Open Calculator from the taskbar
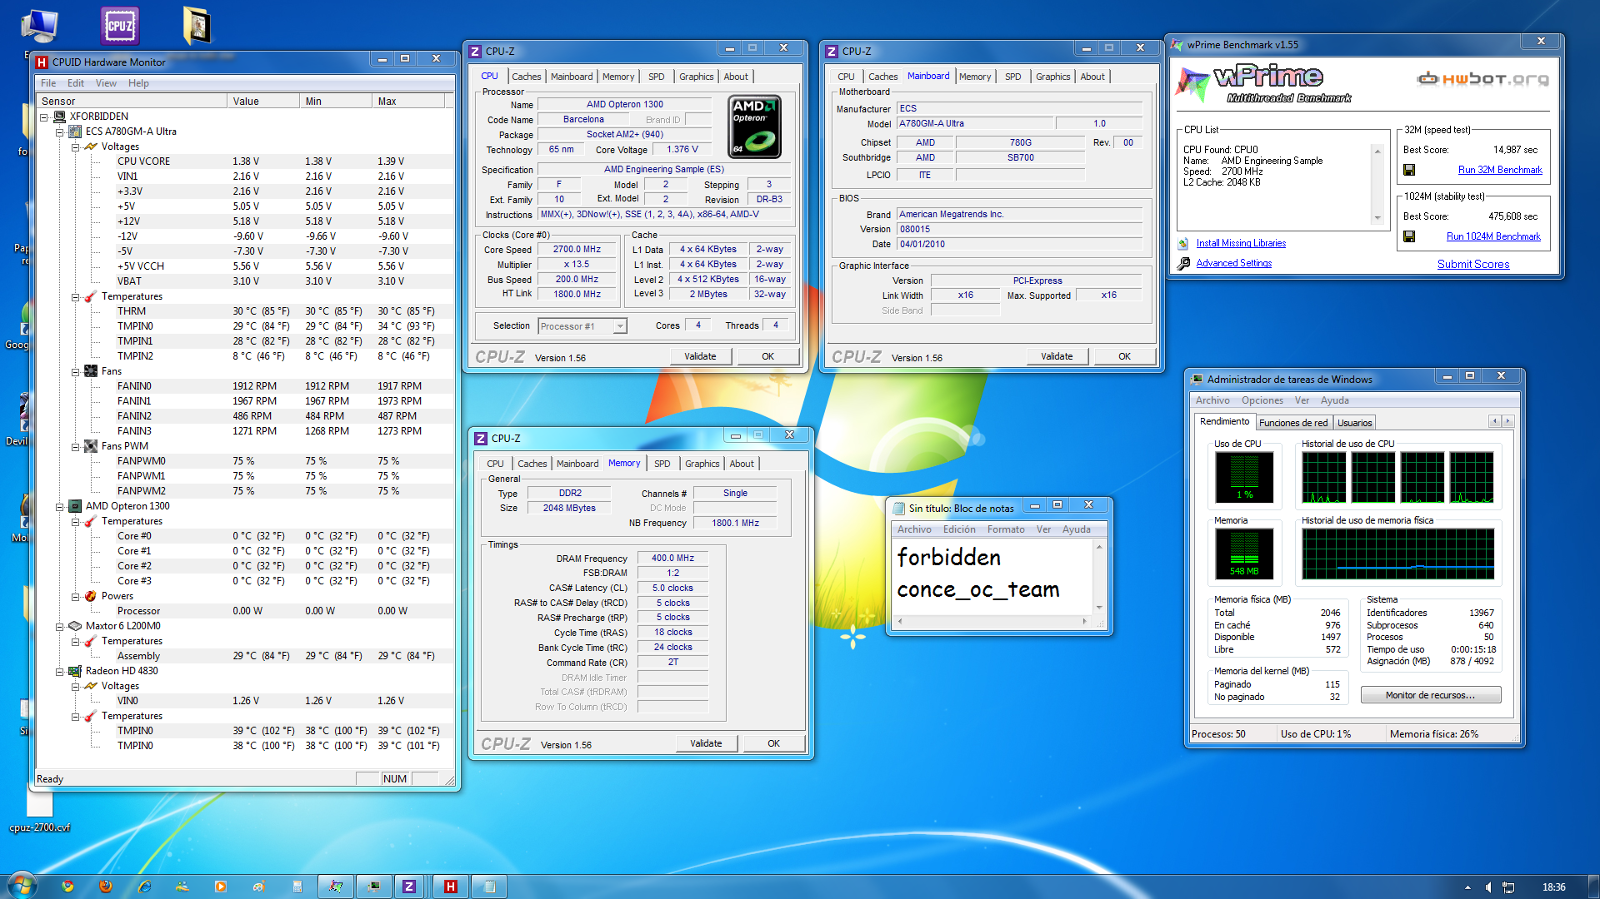 [297, 886]
